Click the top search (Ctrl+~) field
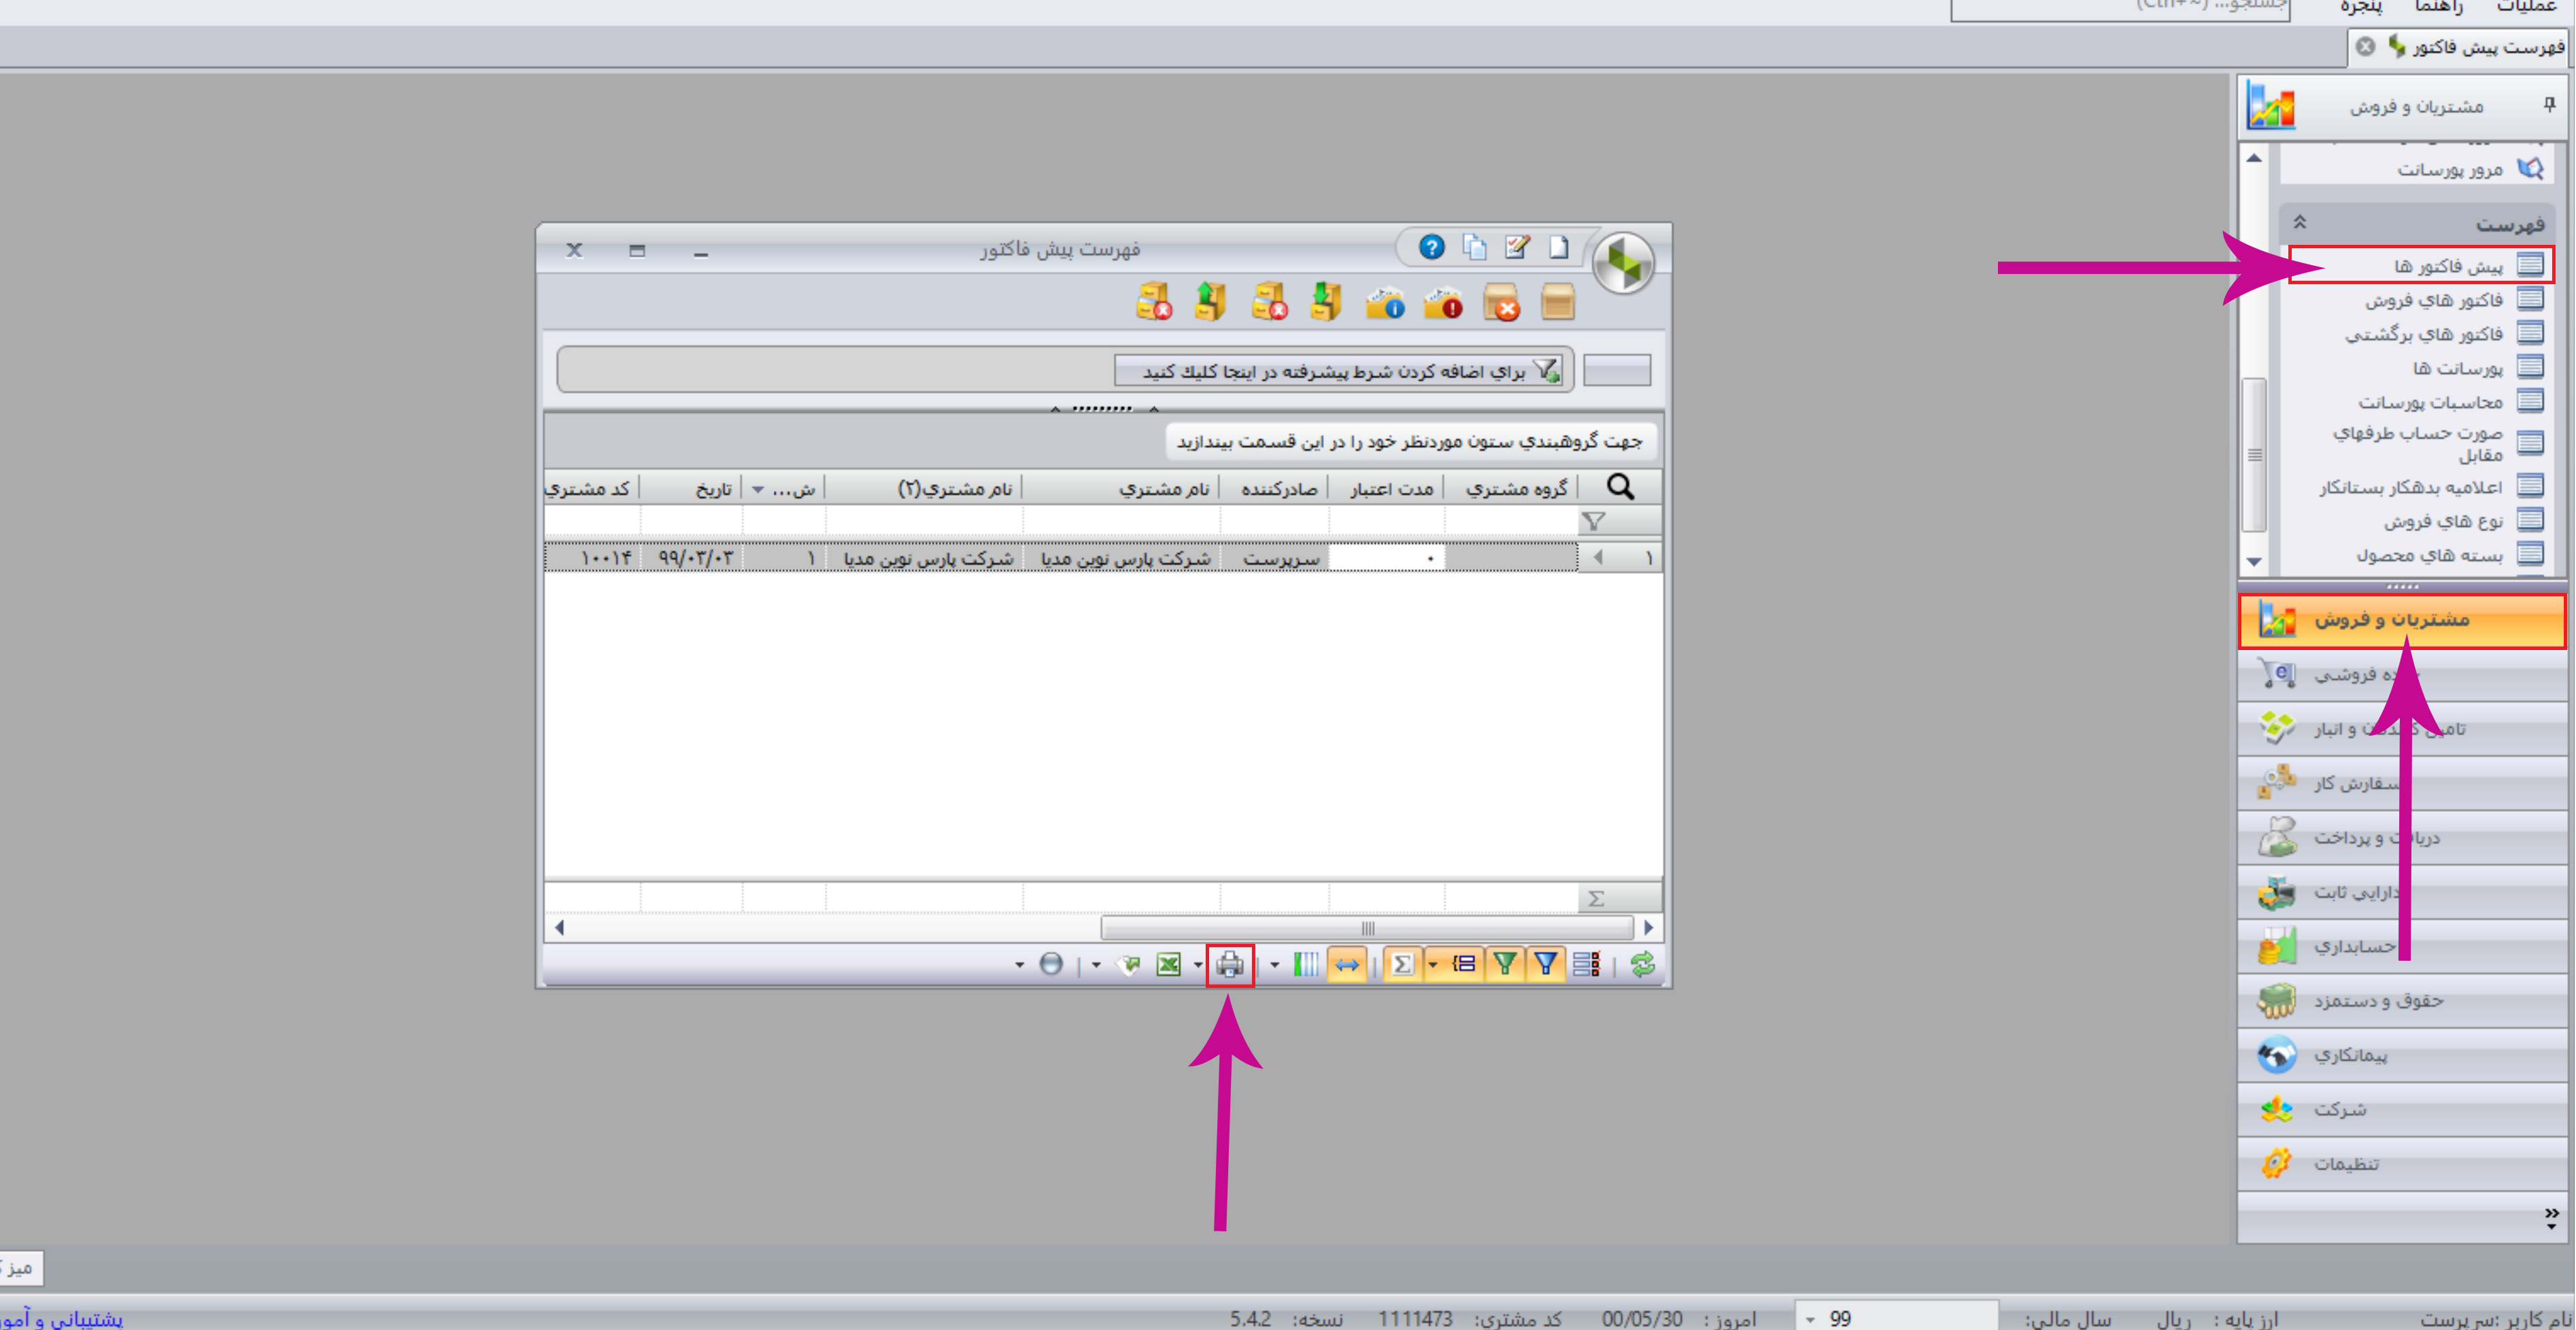Viewport: 2576px width, 1330px height. point(2120,7)
